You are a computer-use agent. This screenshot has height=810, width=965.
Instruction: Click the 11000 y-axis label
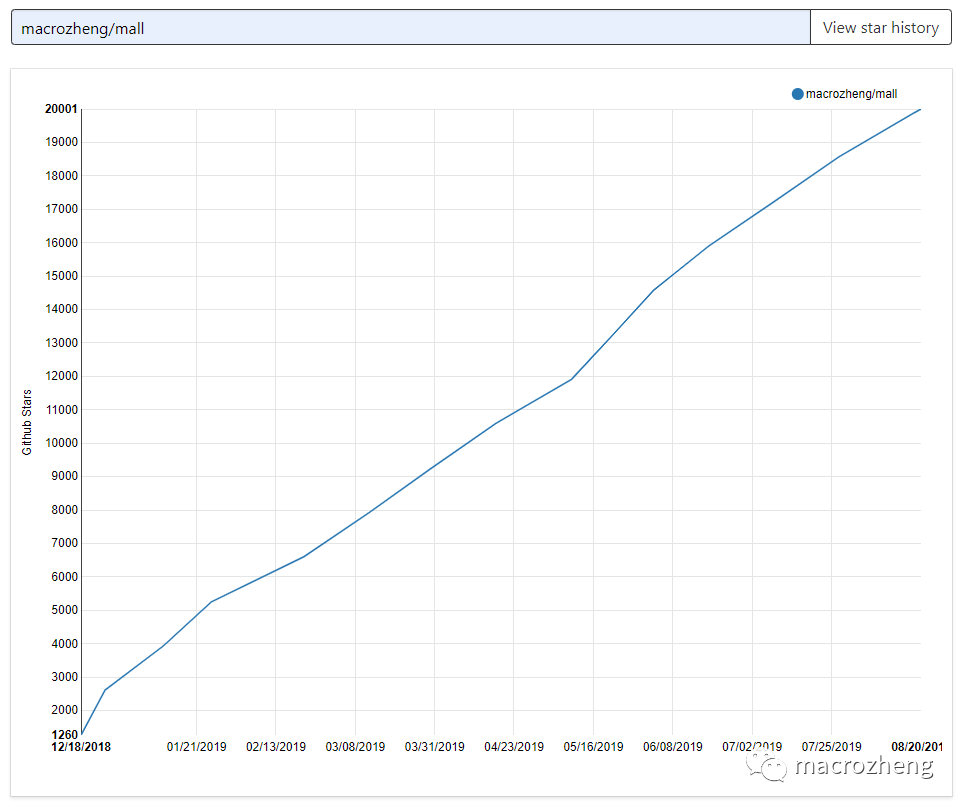pyautogui.click(x=62, y=409)
